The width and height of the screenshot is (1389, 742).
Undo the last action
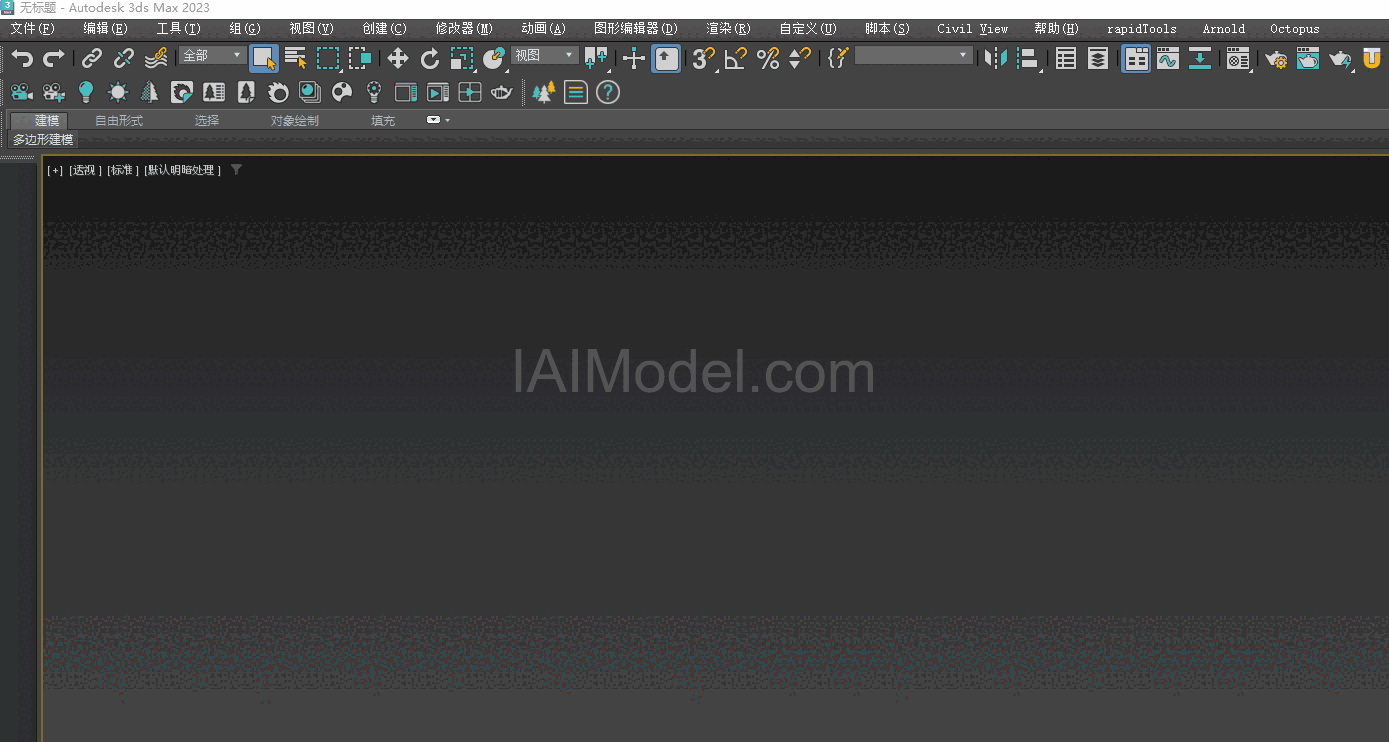point(22,58)
